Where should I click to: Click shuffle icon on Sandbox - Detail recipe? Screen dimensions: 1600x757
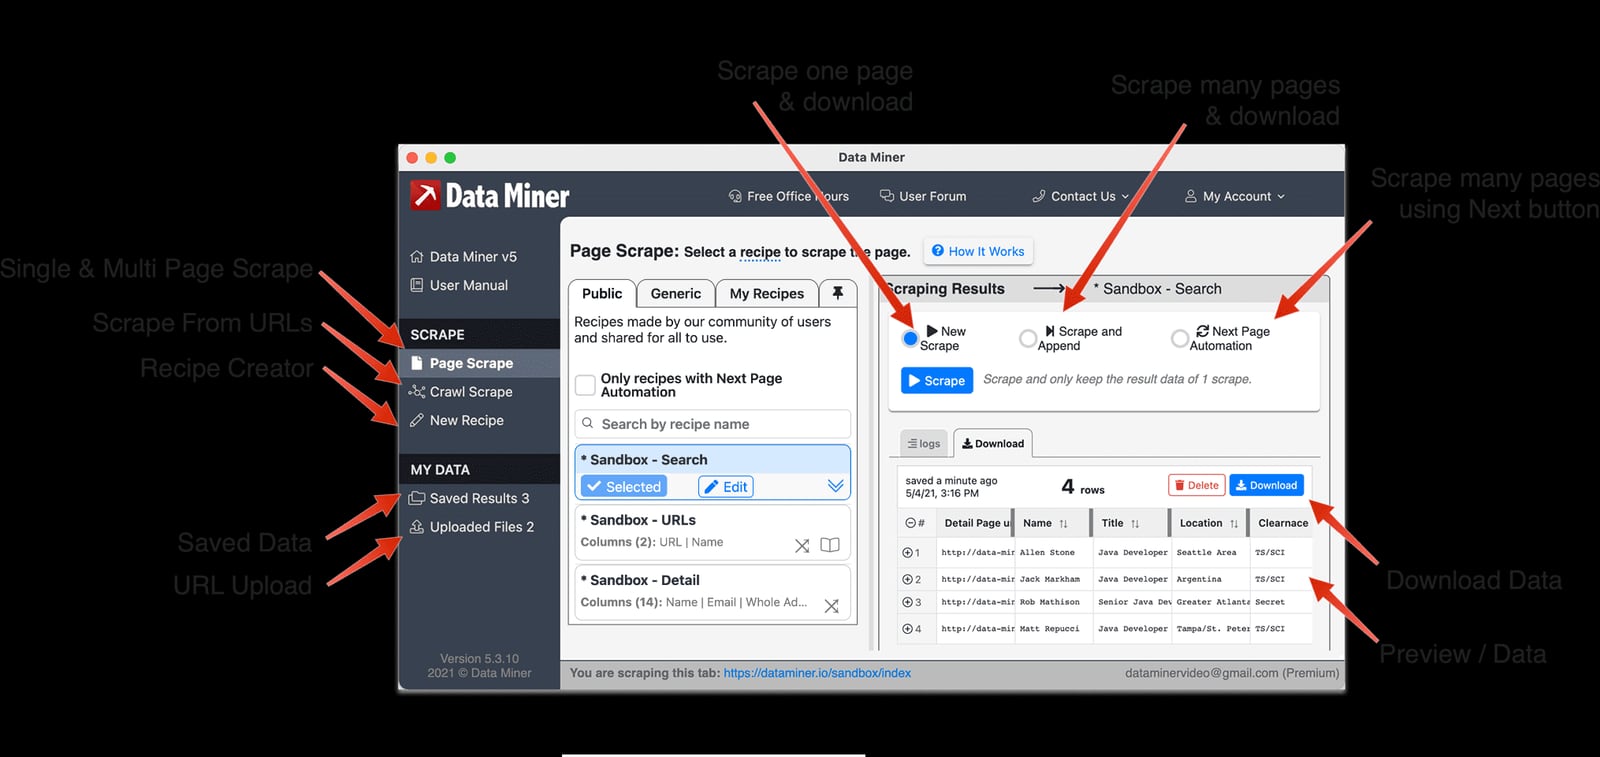[x=831, y=606]
